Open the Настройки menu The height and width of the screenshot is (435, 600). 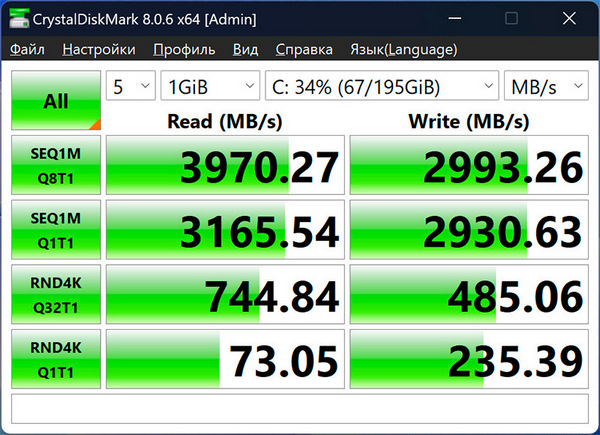pos(98,49)
